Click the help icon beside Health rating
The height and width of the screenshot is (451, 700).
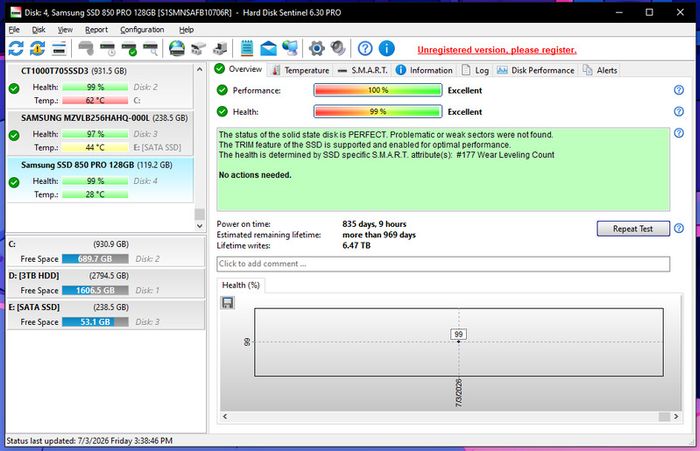(679, 111)
